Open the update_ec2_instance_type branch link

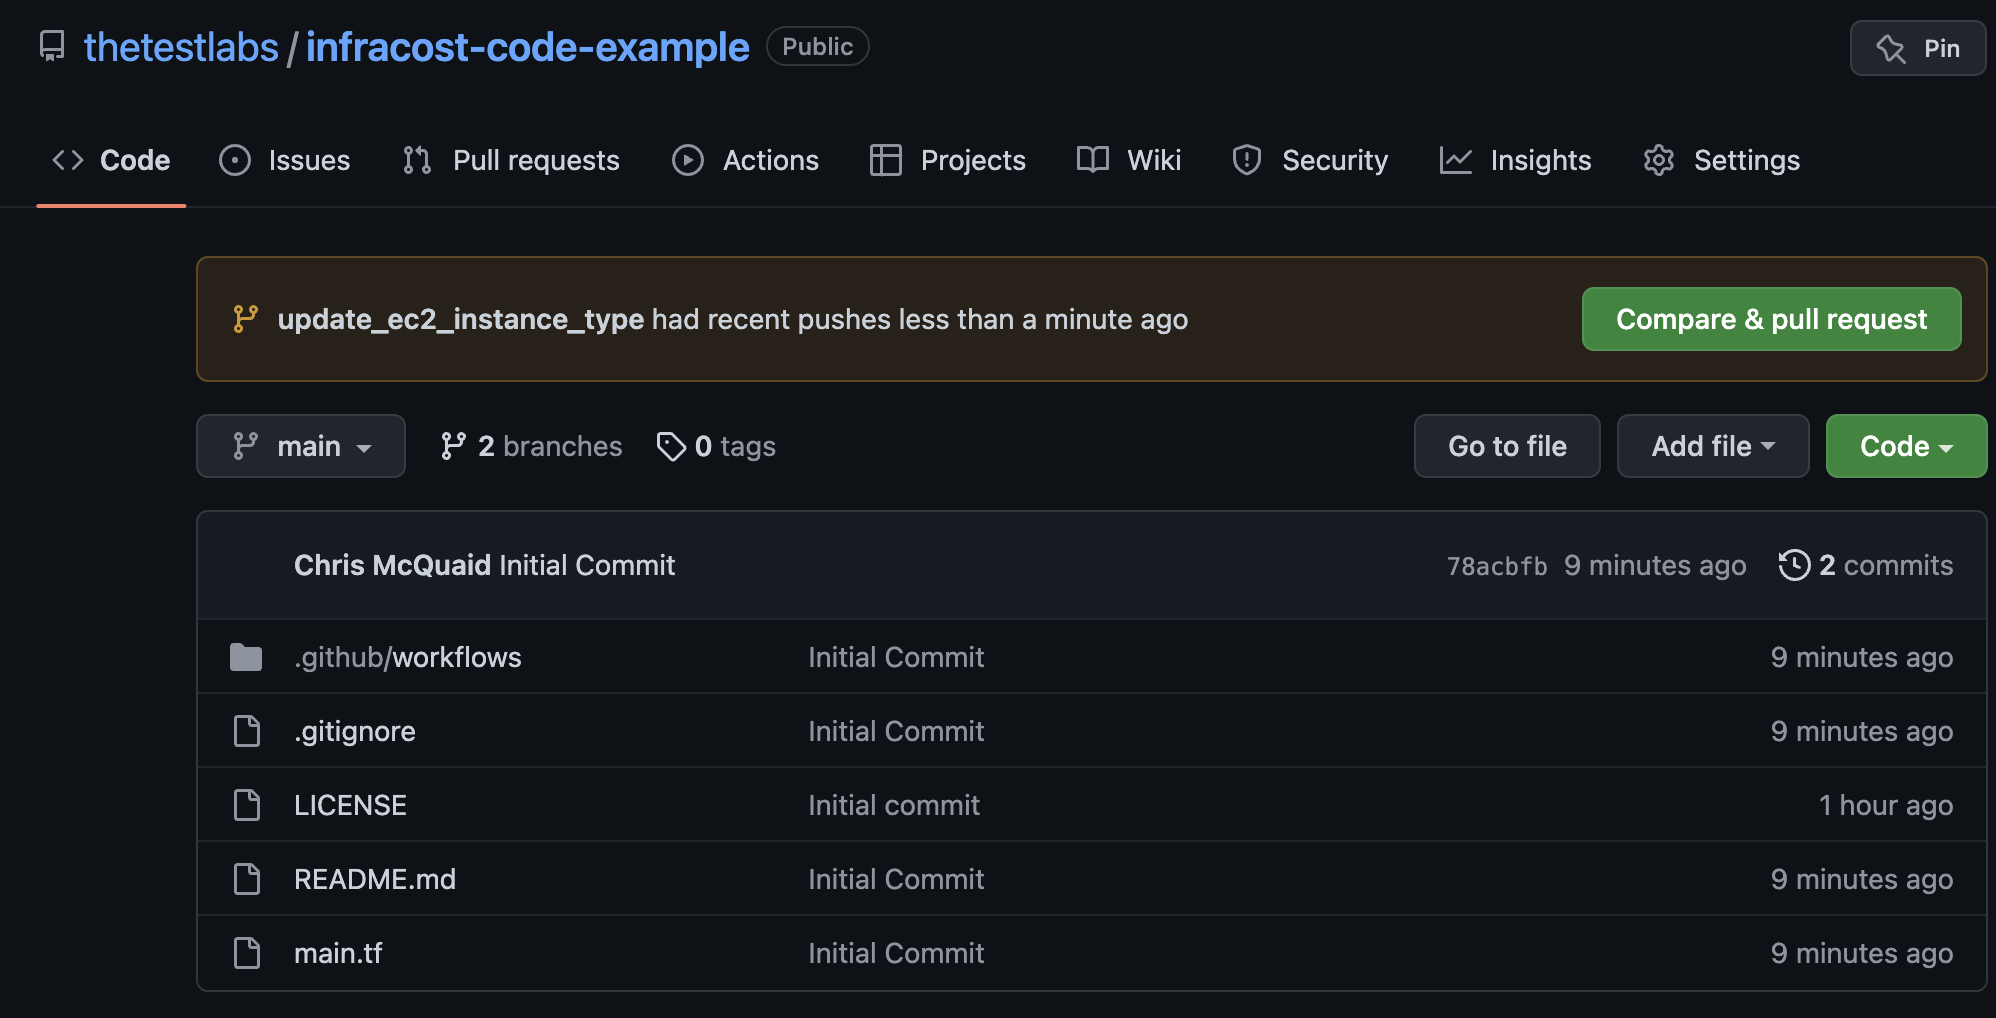[461, 319]
